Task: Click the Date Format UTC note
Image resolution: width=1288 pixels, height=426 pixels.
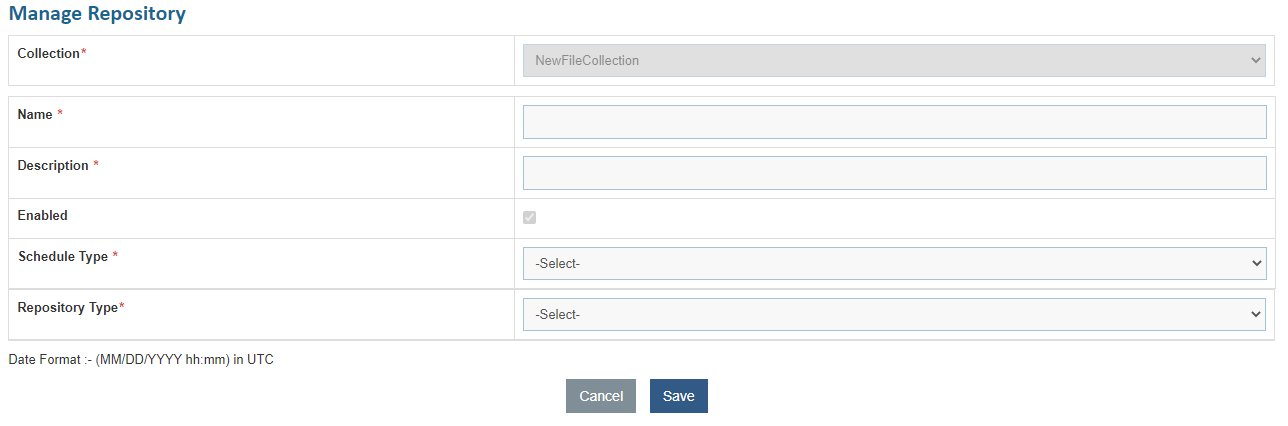Action: point(141,360)
